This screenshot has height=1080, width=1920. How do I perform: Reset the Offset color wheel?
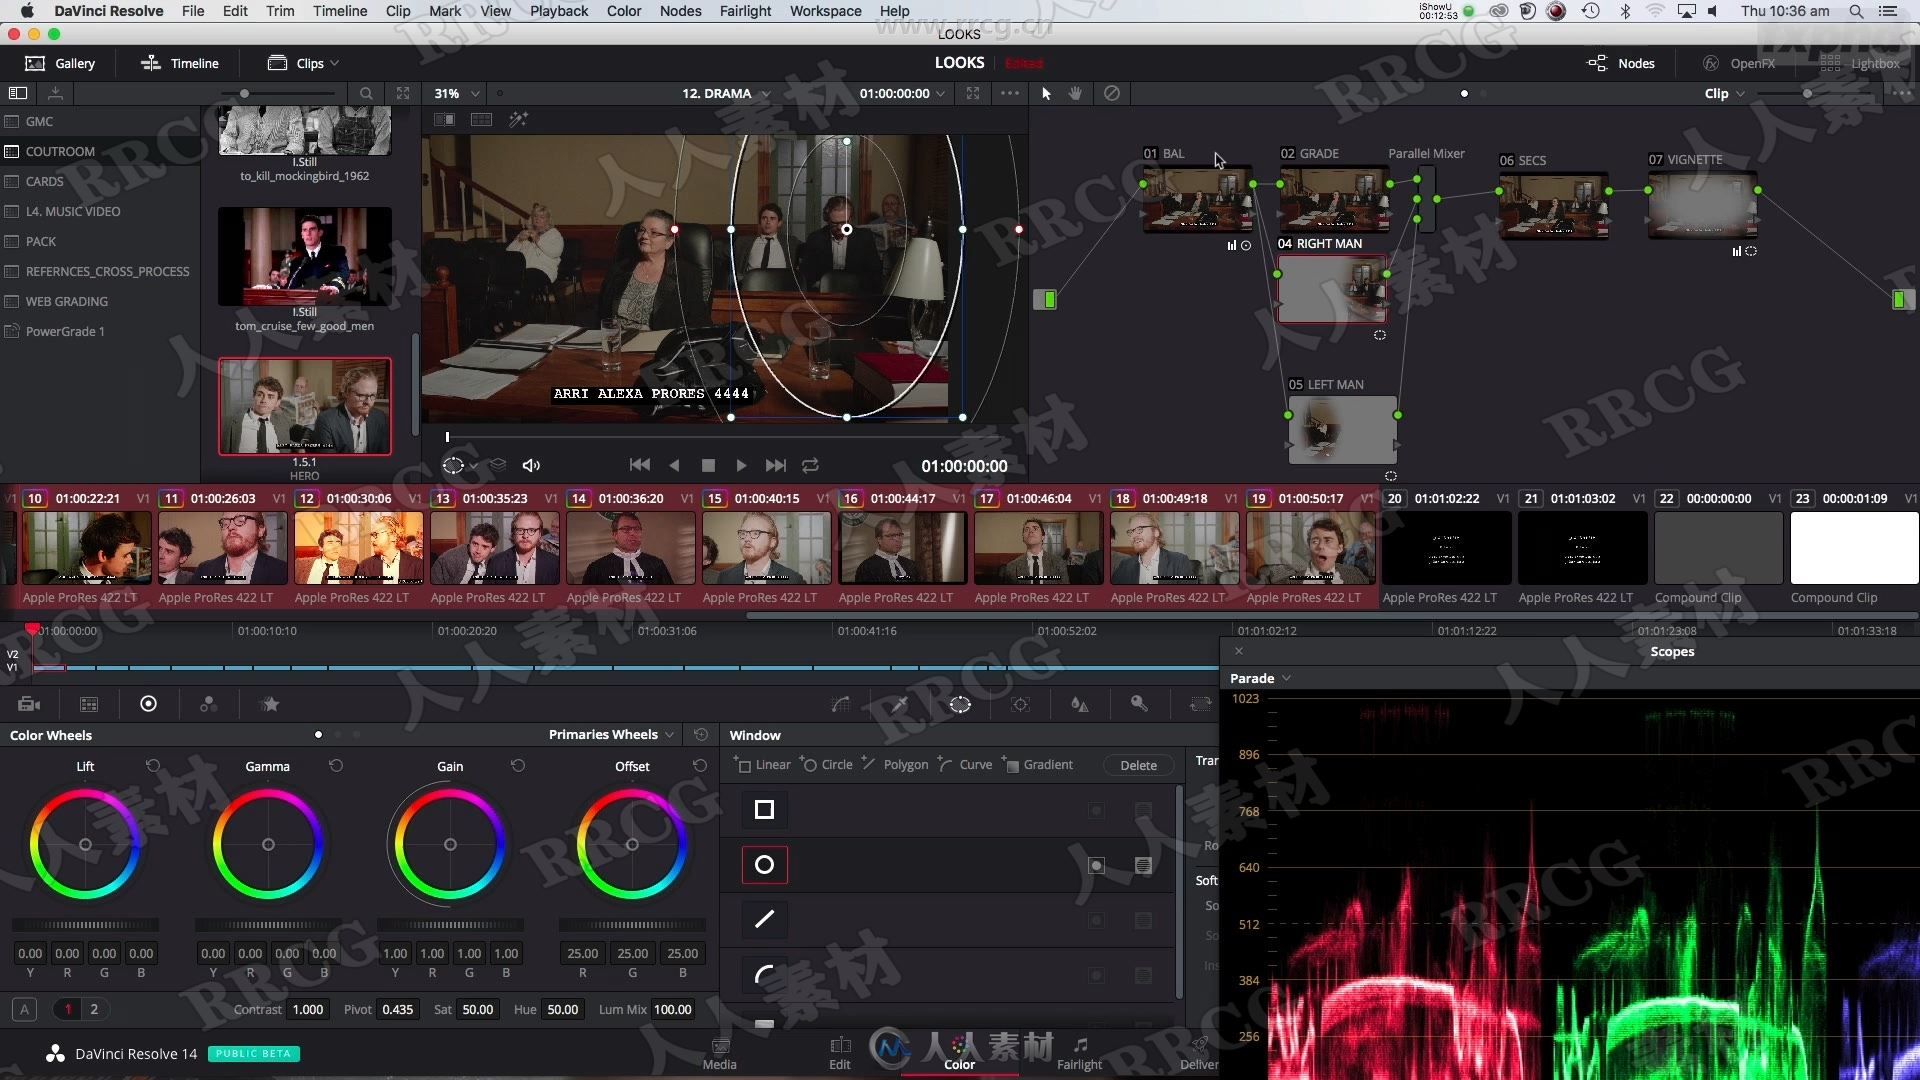pyautogui.click(x=700, y=765)
